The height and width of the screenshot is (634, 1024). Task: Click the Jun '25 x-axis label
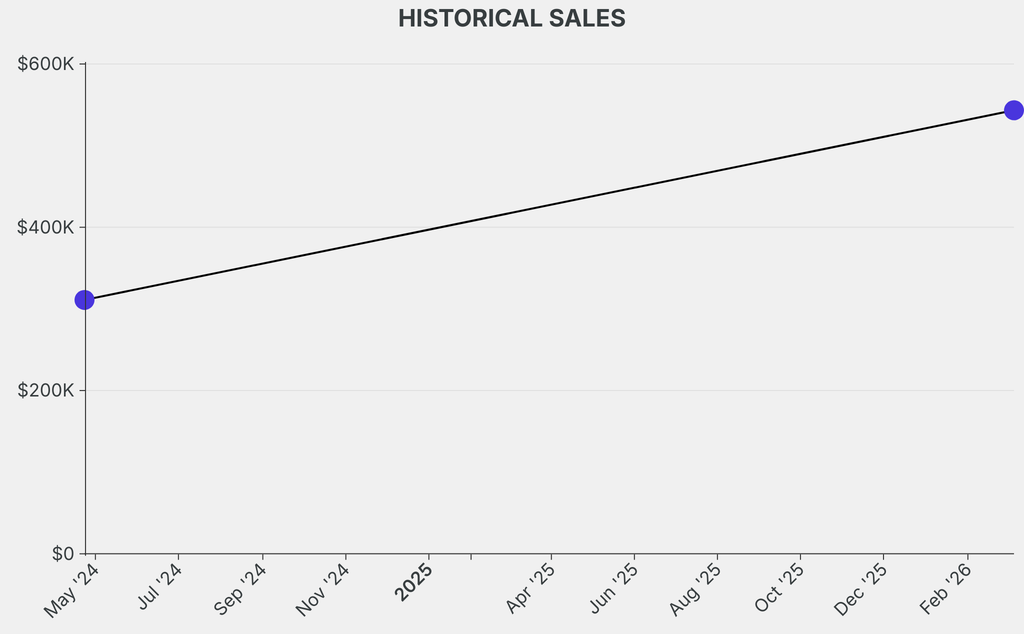tap(614, 587)
